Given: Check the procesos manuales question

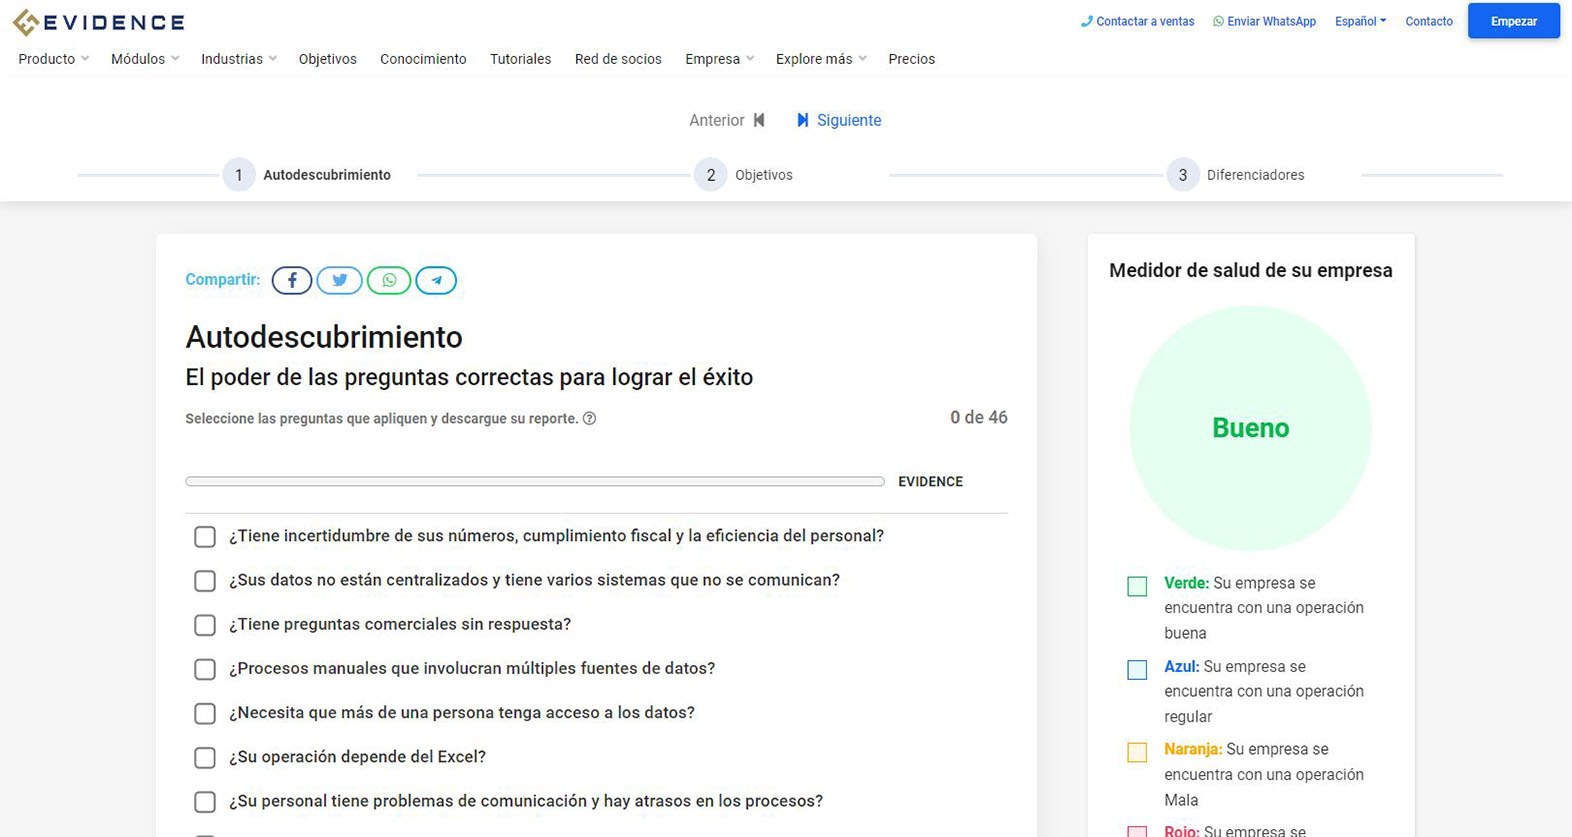Looking at the screenshot, I should 205,669.
